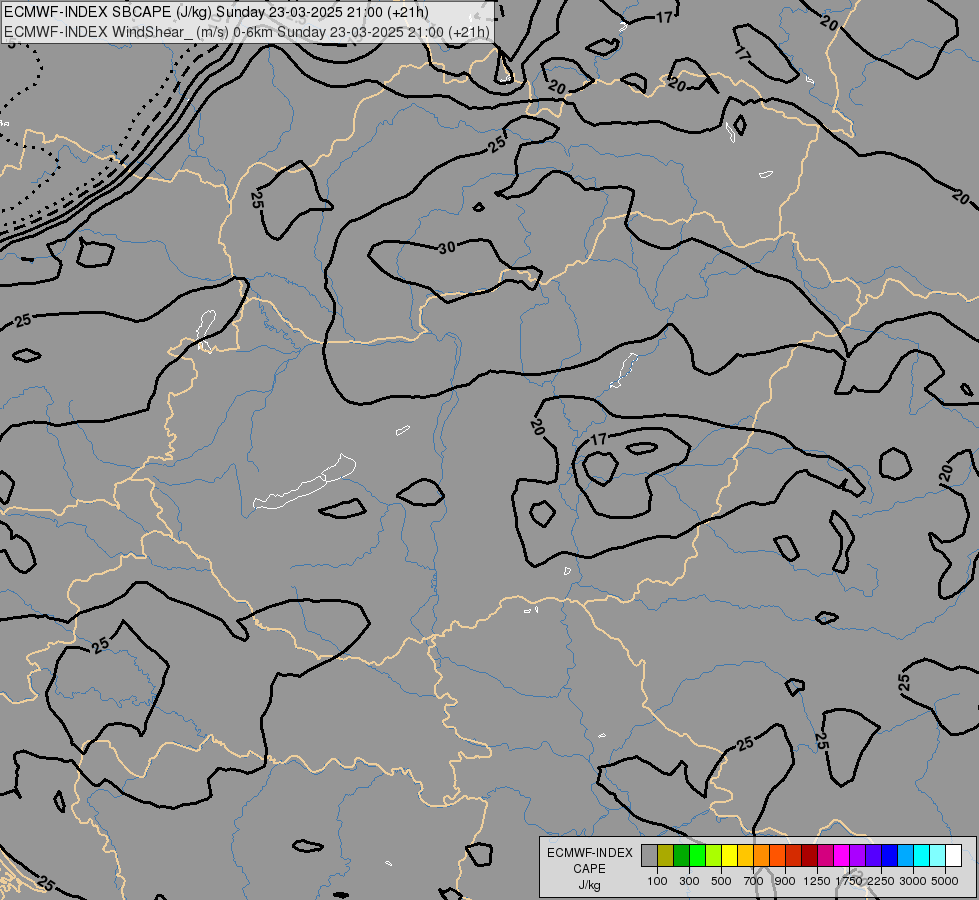
Task: Select the olive swatch in CAPE legend
Action: [x=666, y=855]
